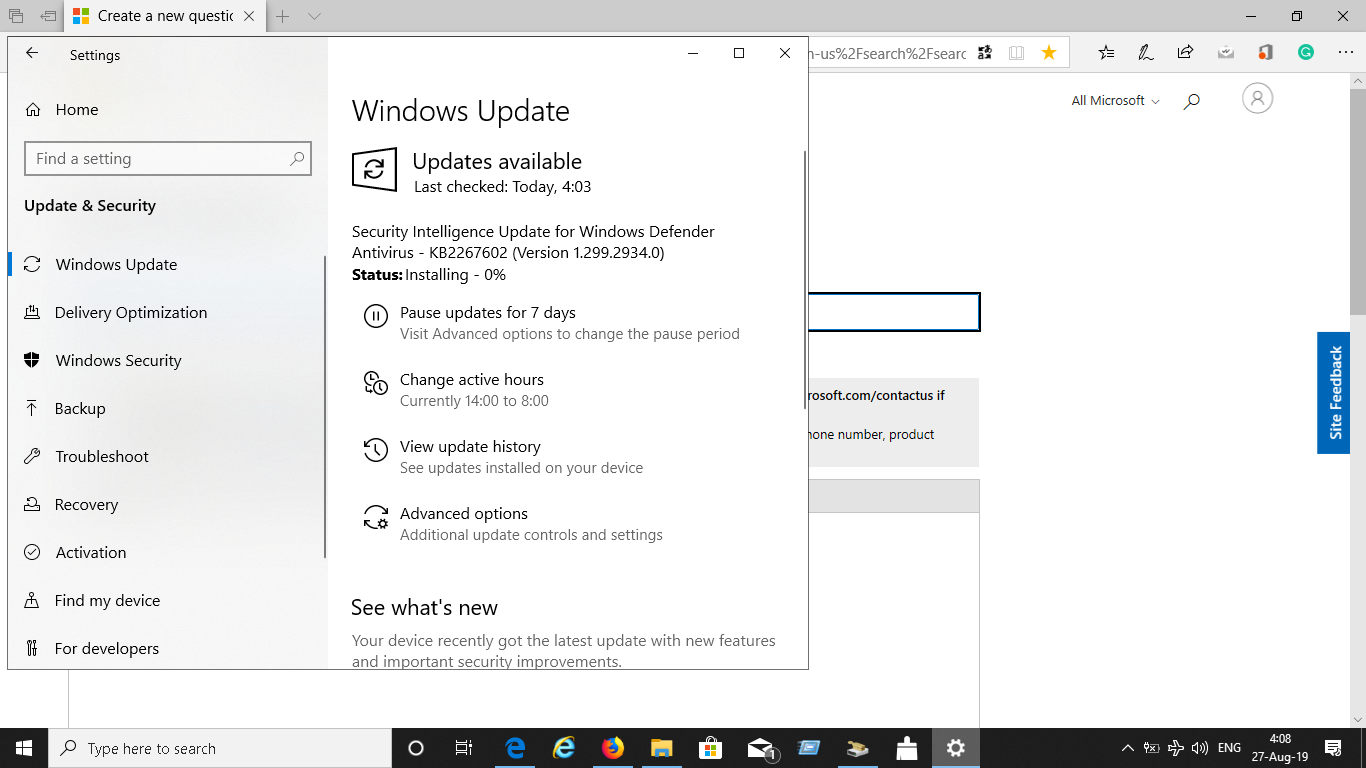Open View update history

(x=470, y=447)
